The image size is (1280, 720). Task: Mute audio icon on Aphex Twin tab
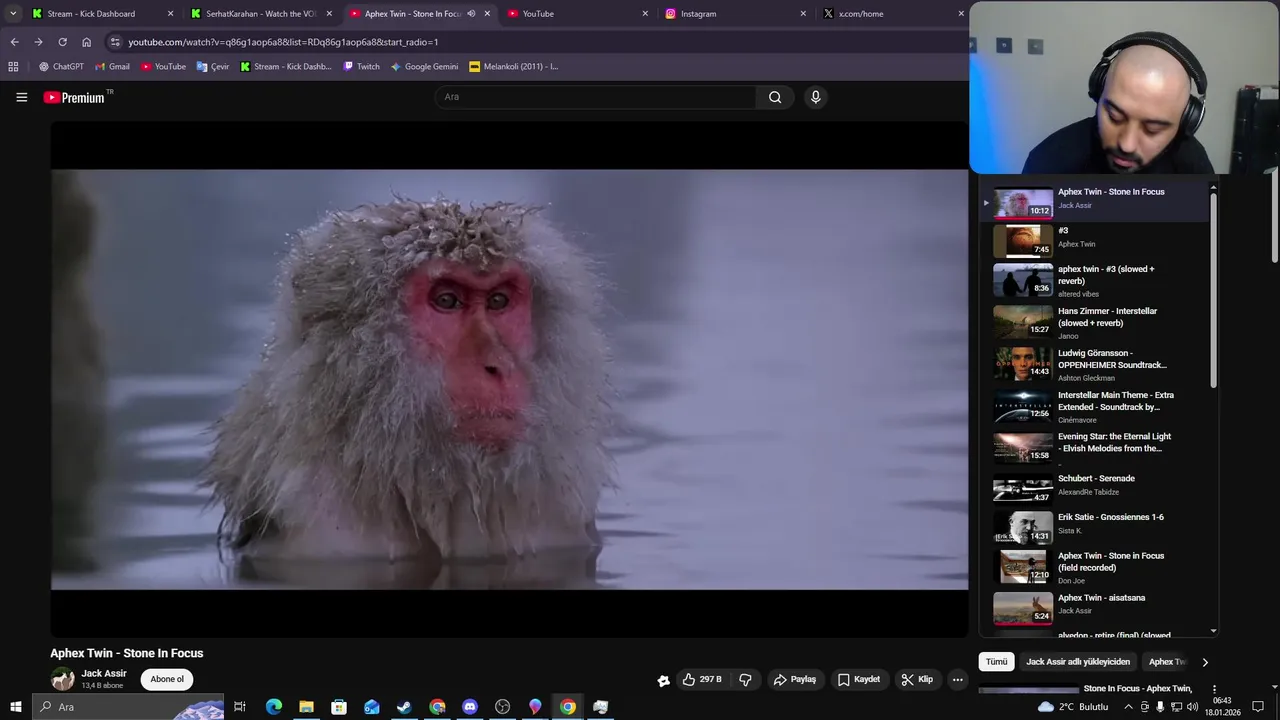[x=471, y=14]
